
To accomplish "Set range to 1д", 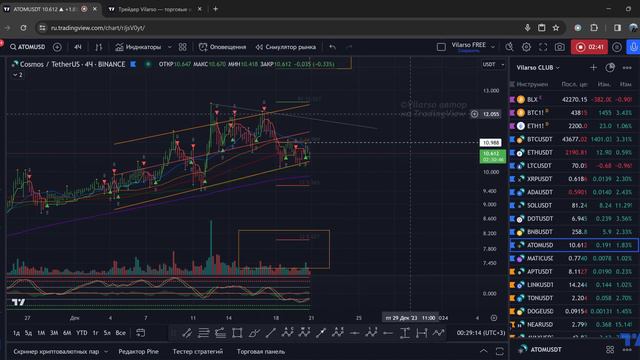I will 16,333.
